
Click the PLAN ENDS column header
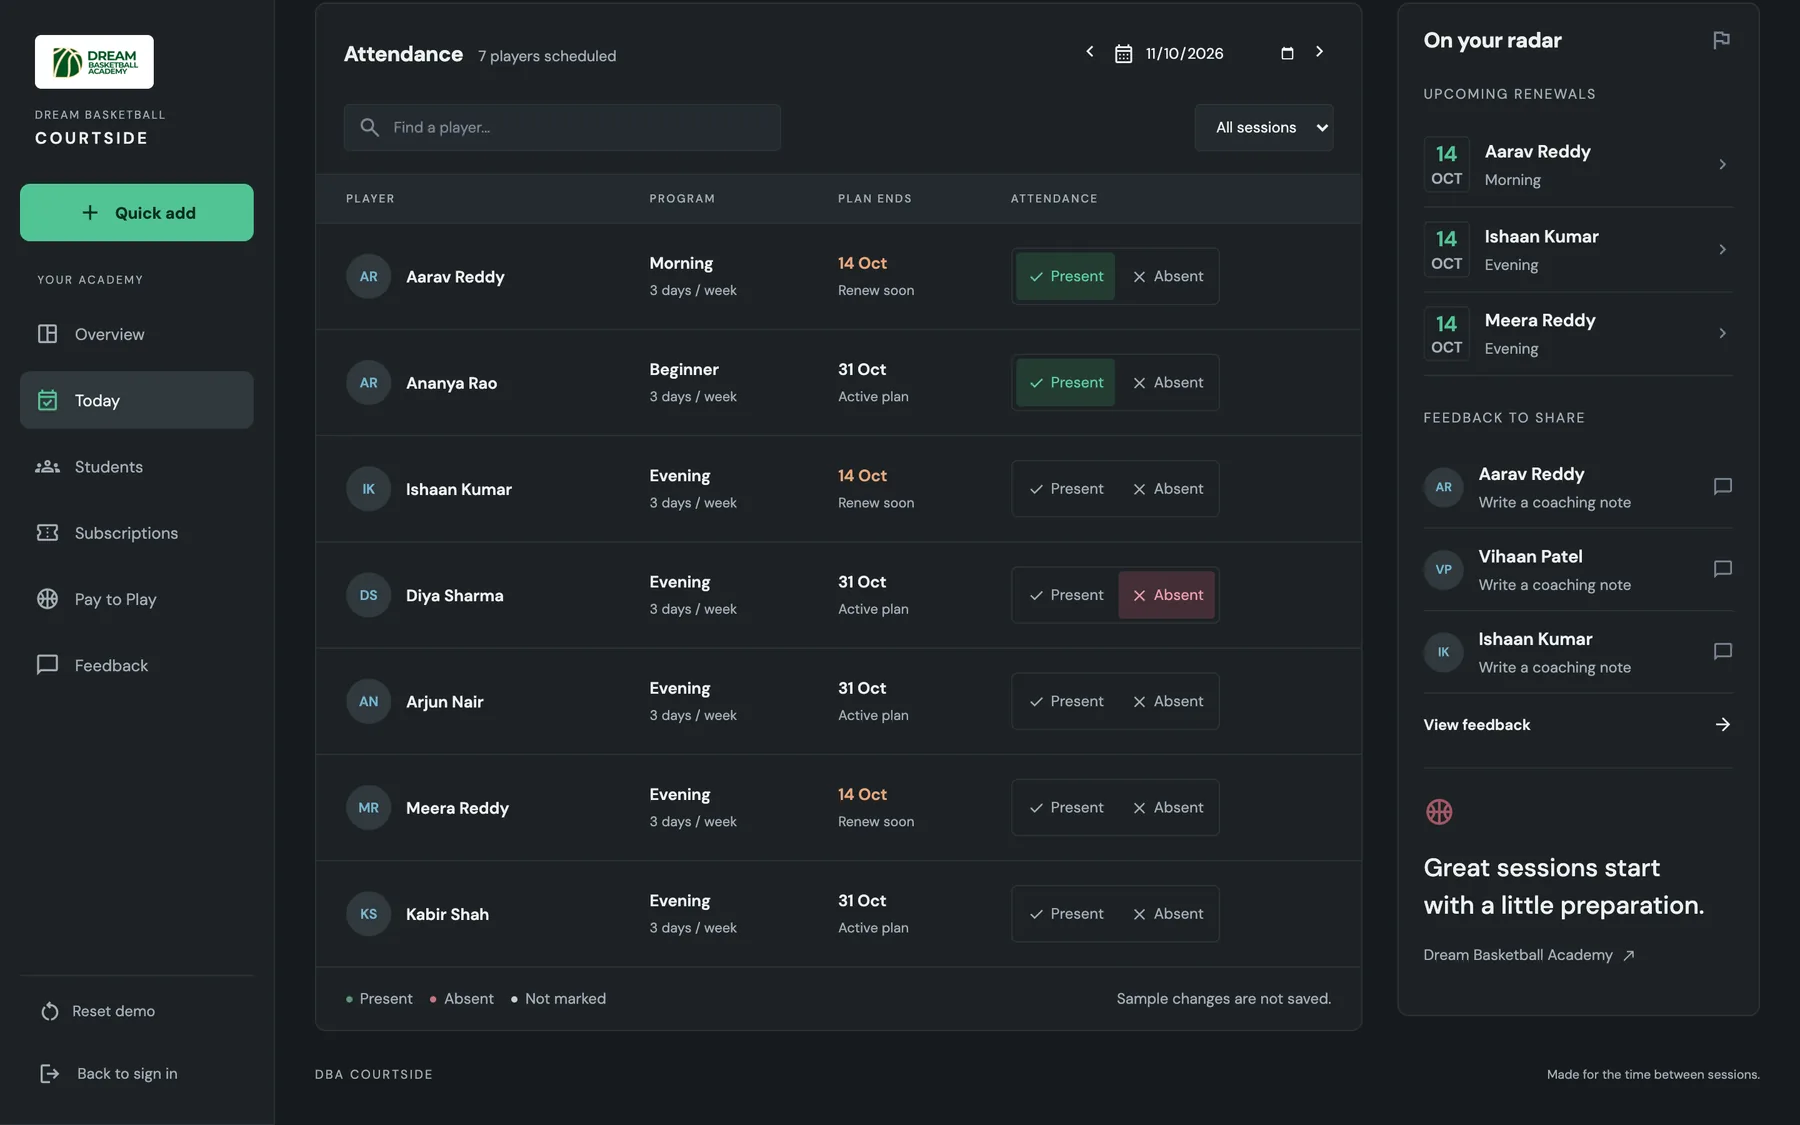(874, 199)
